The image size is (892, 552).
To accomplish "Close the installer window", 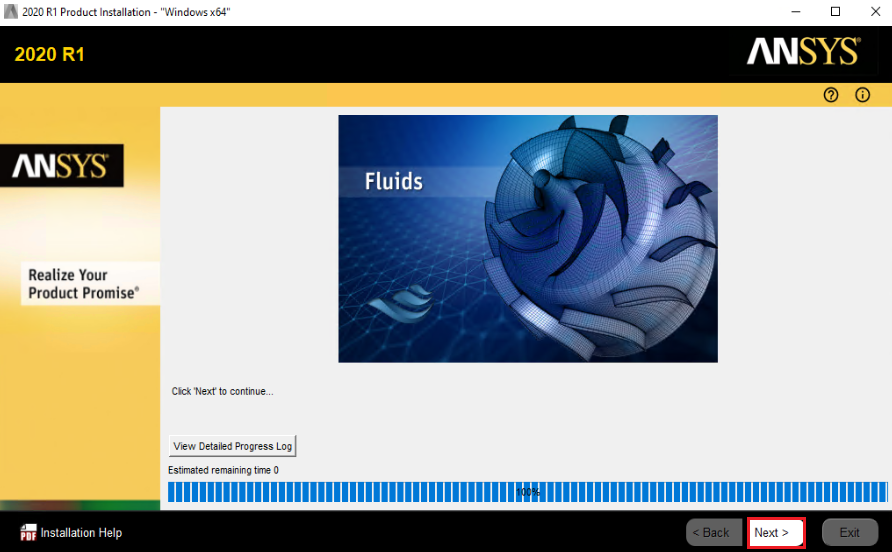I will [876, 11].
